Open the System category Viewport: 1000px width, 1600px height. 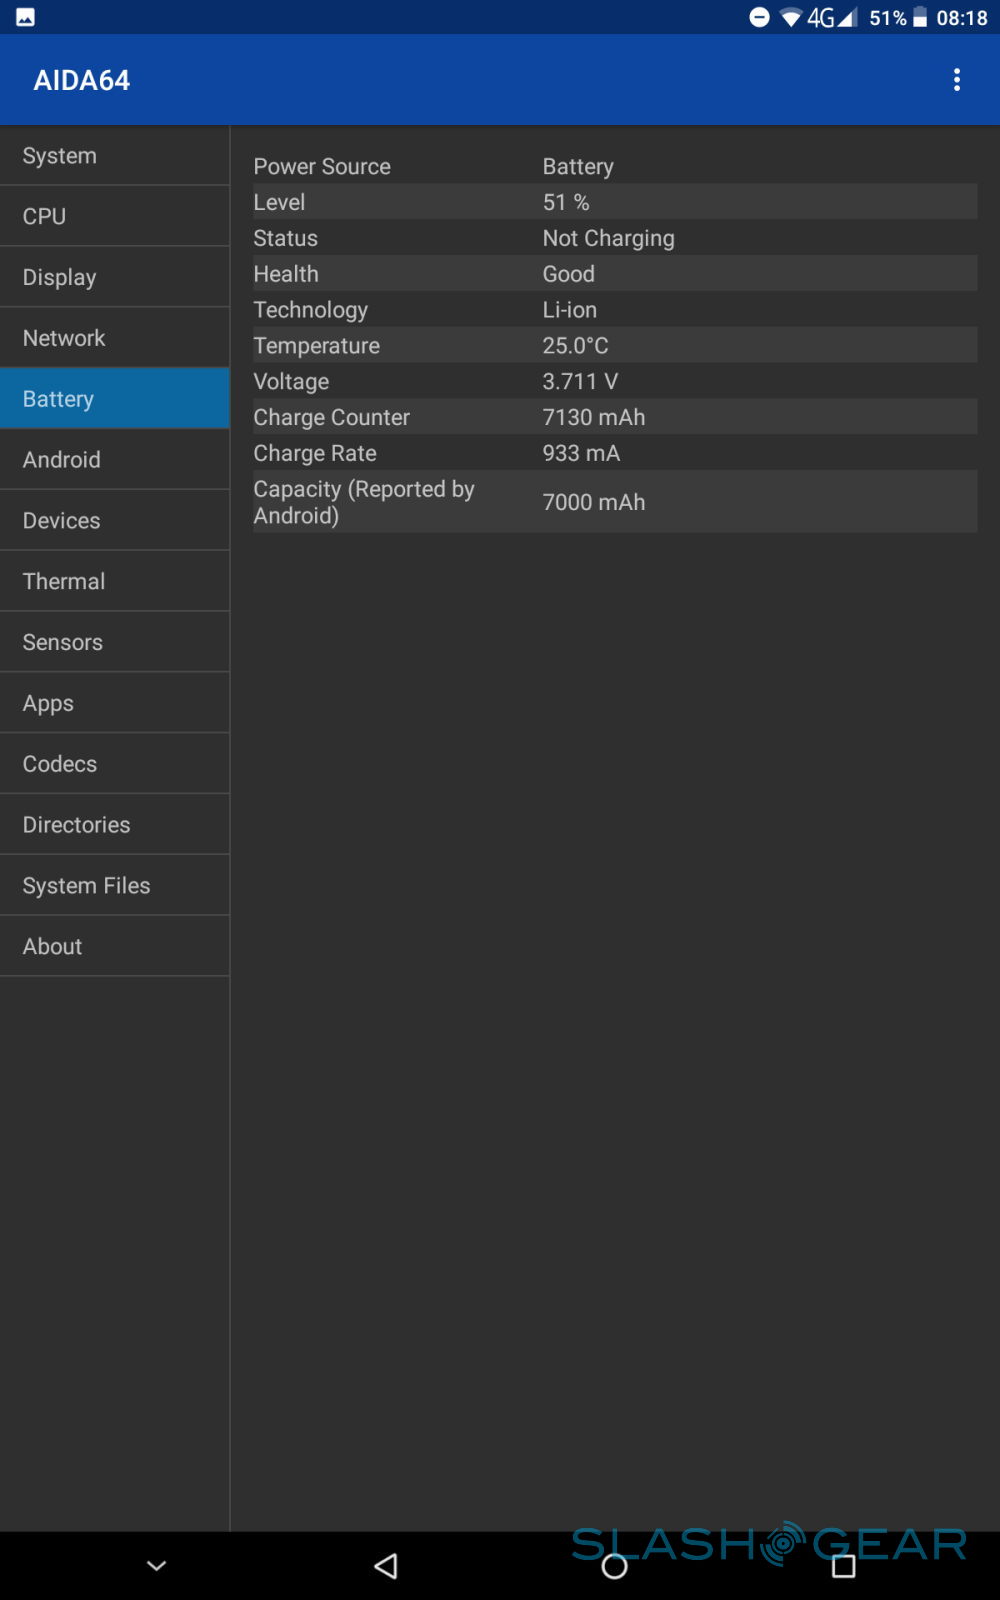[115, 156]
